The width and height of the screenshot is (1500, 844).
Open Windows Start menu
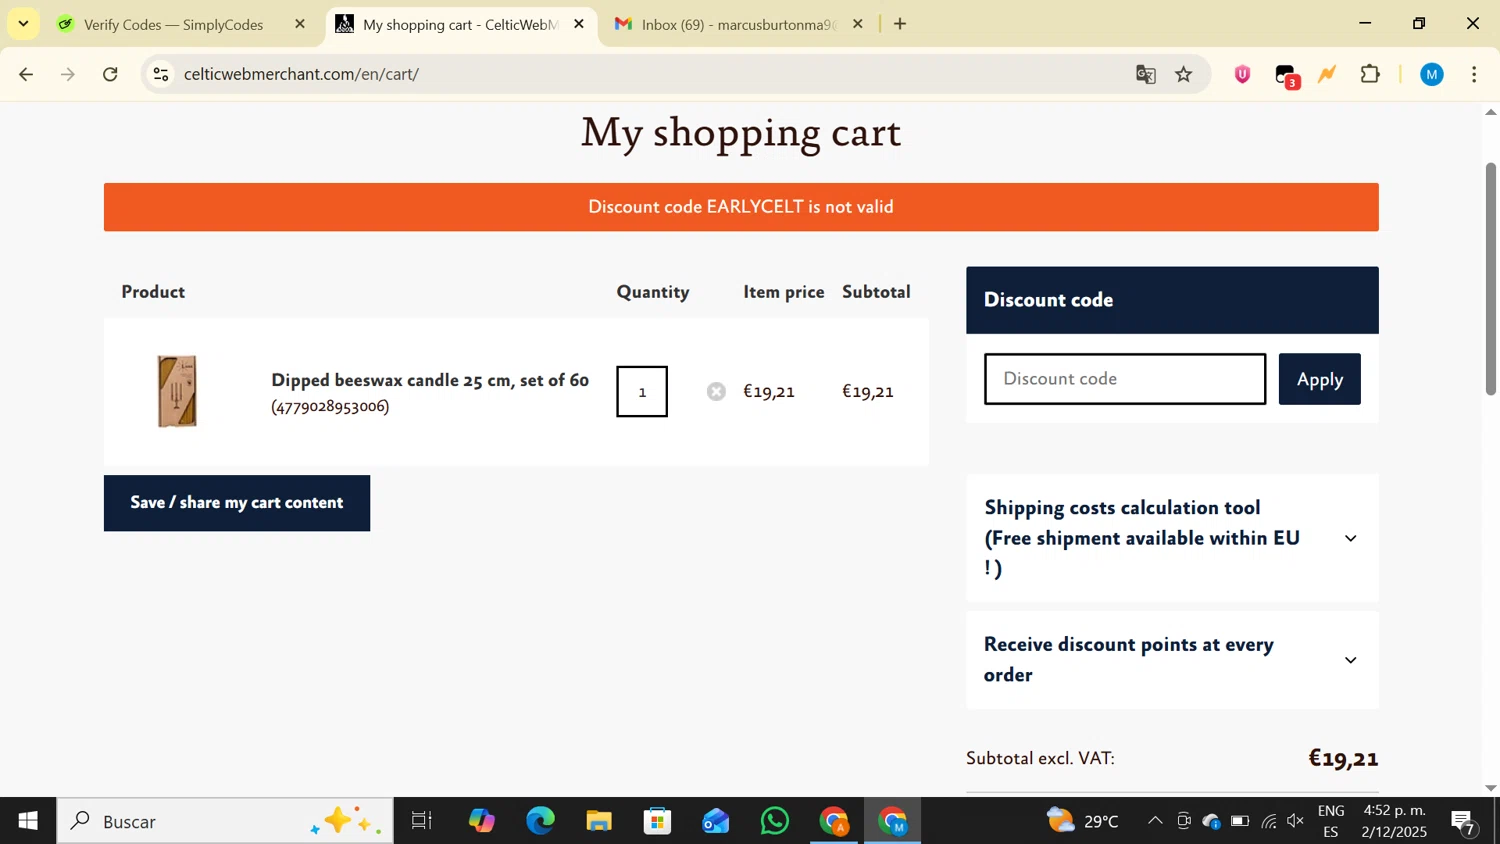pos(27,821)
